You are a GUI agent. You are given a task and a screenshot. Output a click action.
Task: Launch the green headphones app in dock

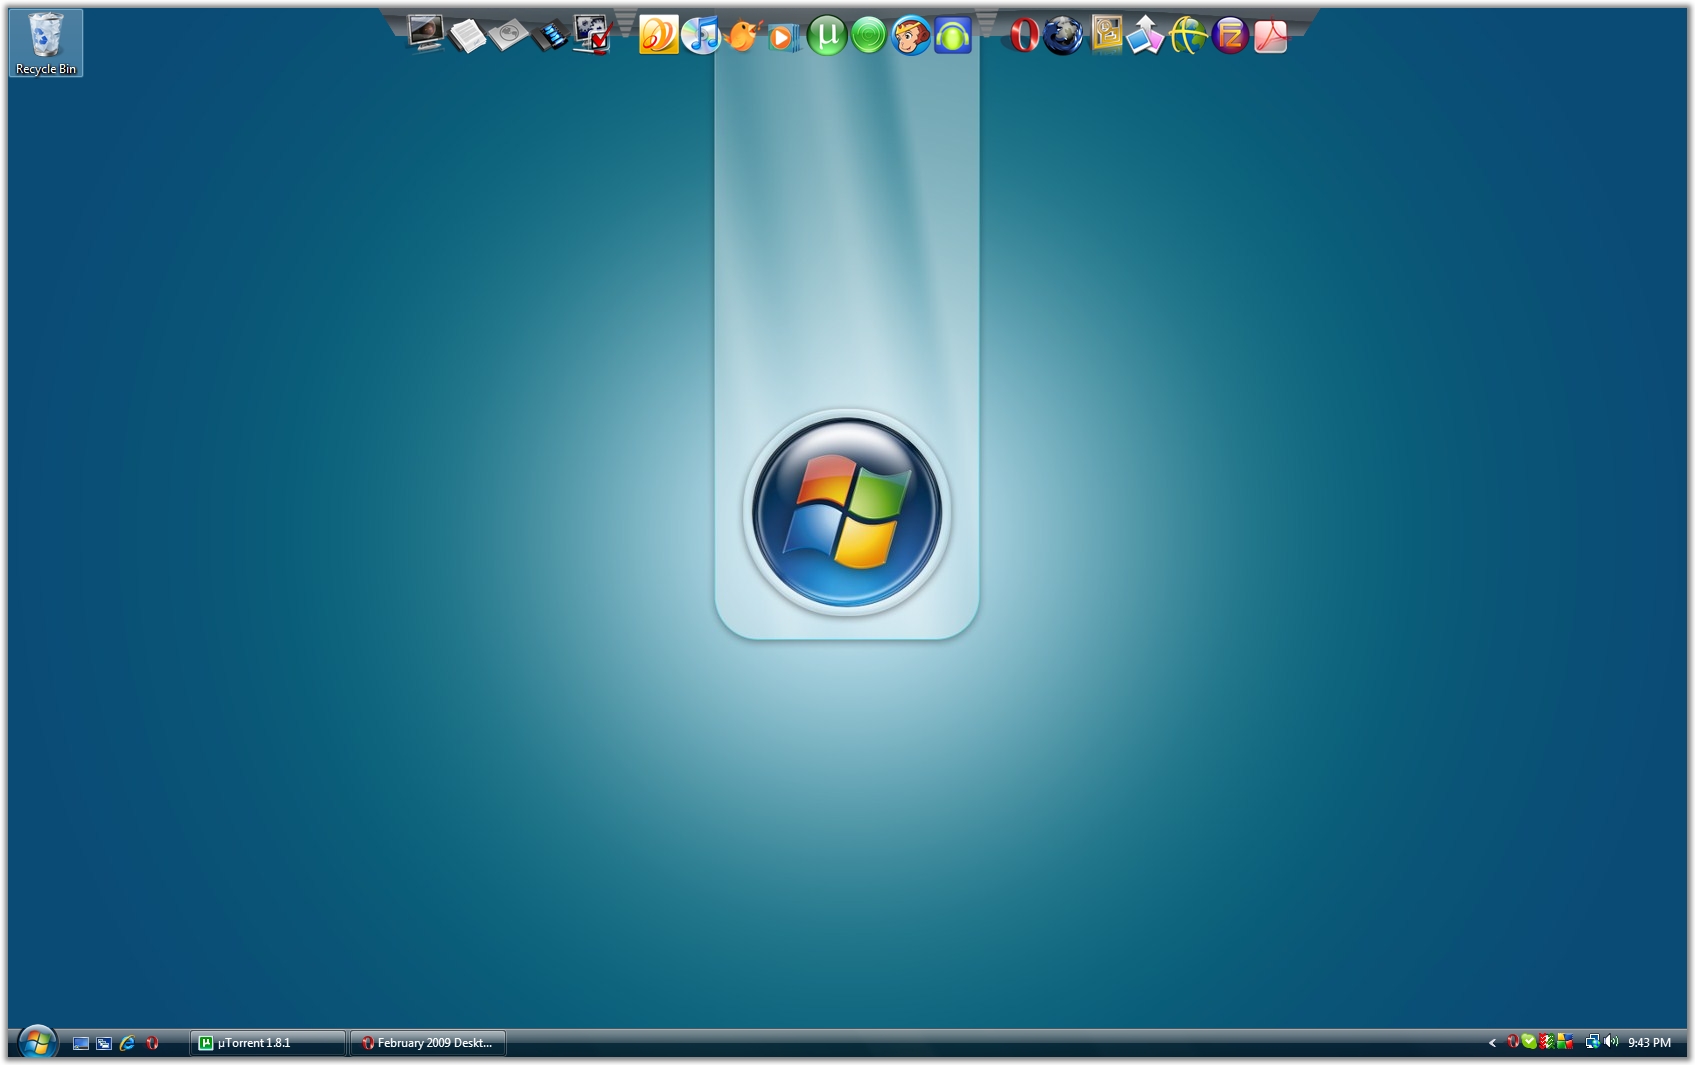(952, 37)
